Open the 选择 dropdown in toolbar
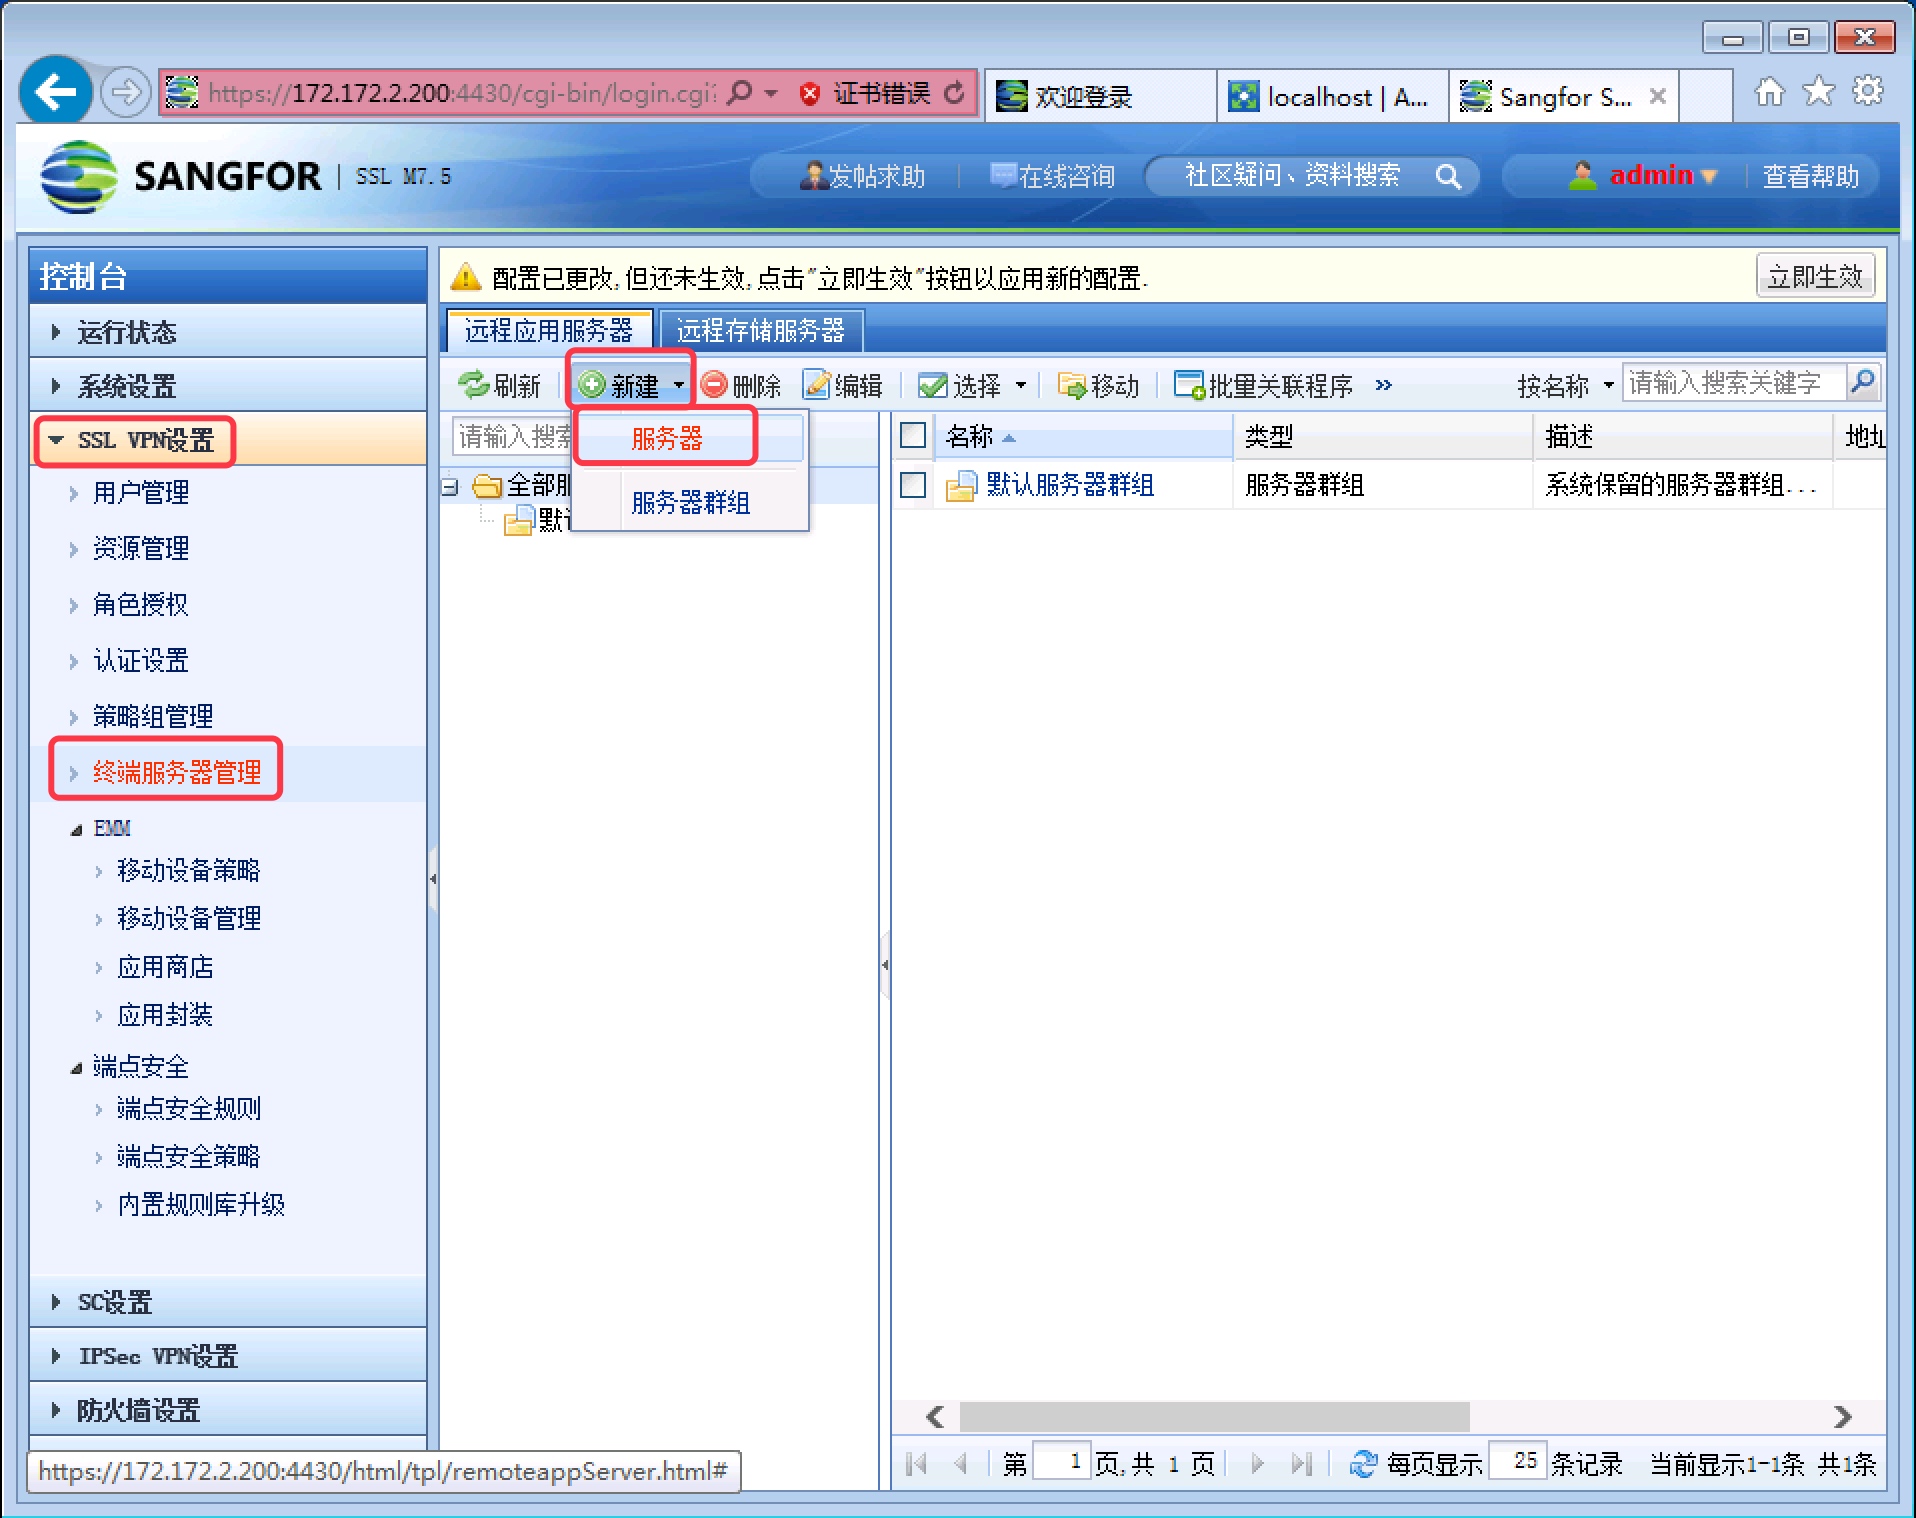This screenshot has width=1916, height=1518. (973, 385)
